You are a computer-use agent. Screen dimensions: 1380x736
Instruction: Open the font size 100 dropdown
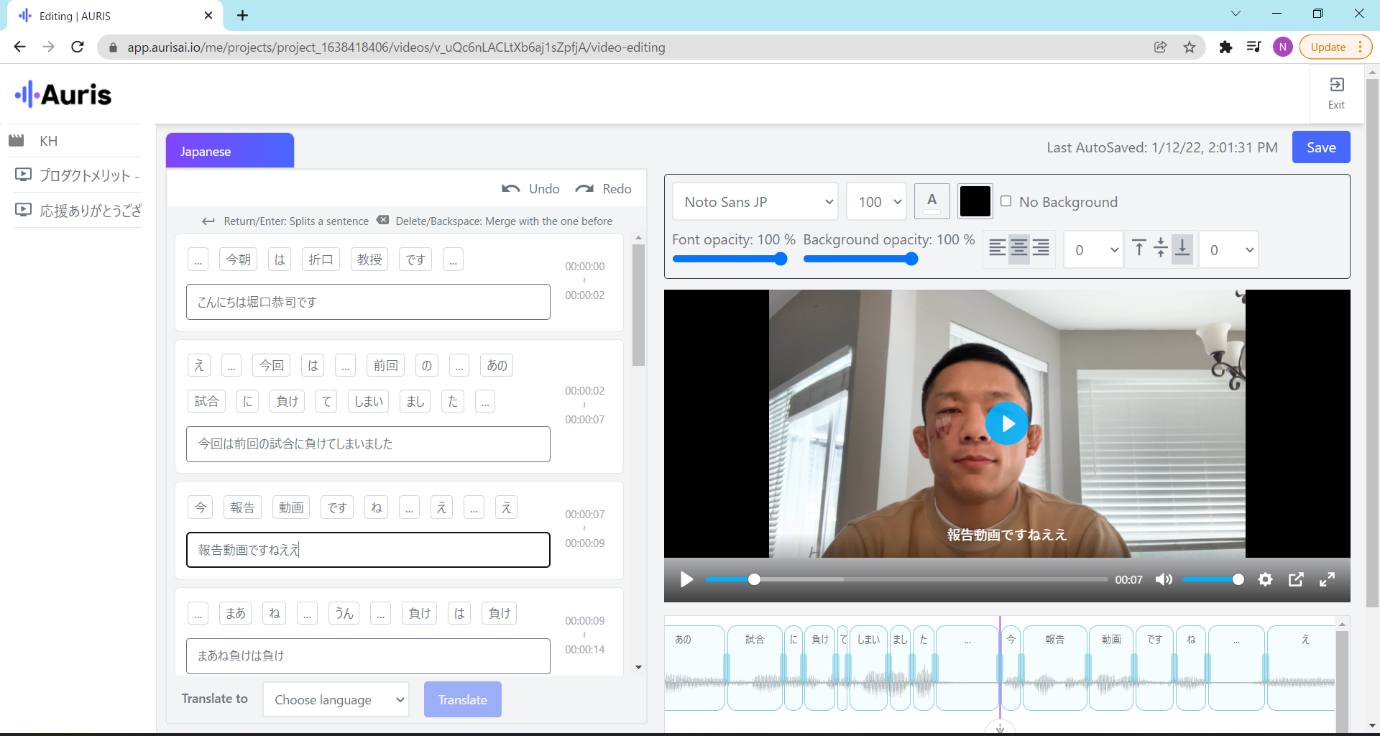876,201
